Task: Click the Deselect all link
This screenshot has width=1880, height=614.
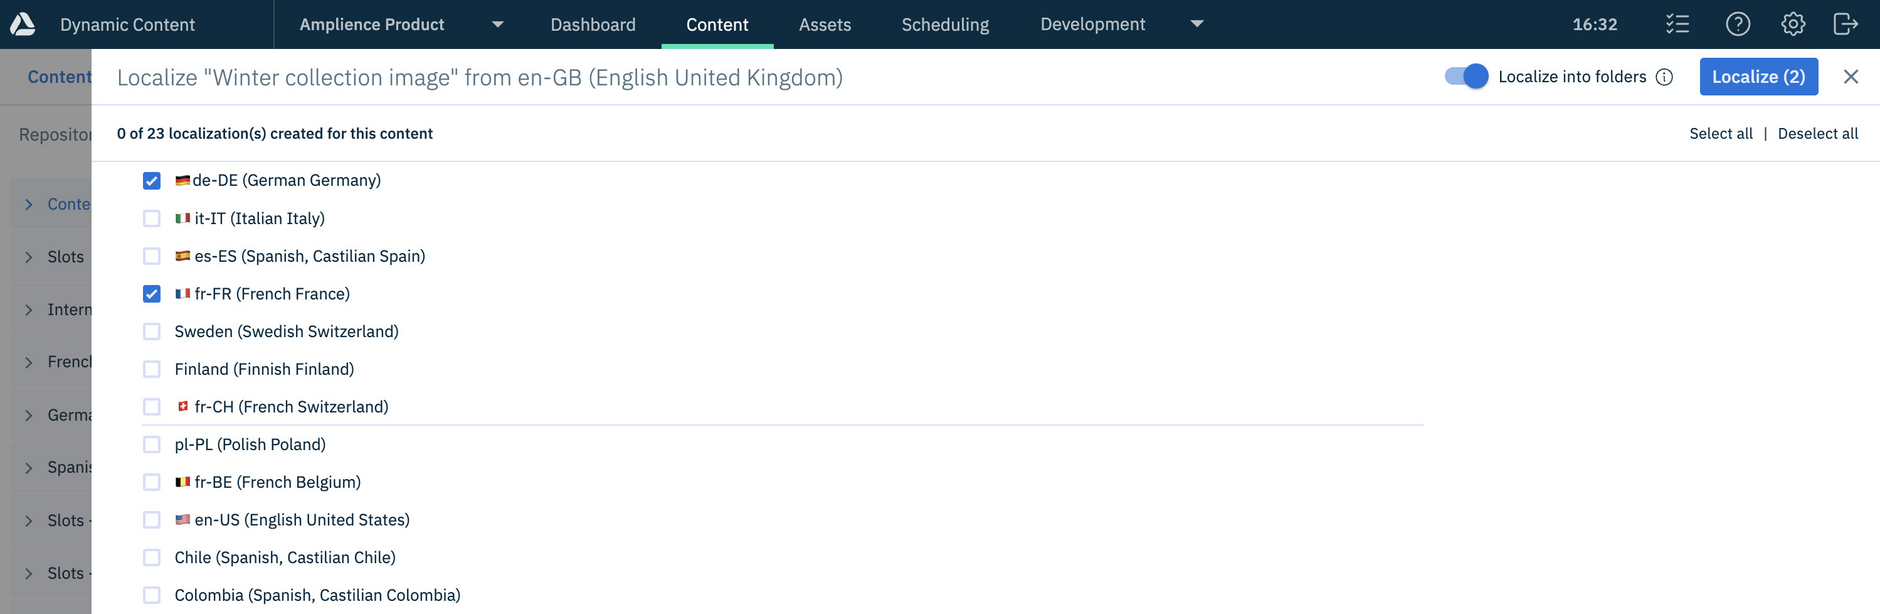Action: click(x=1818, y=134)
